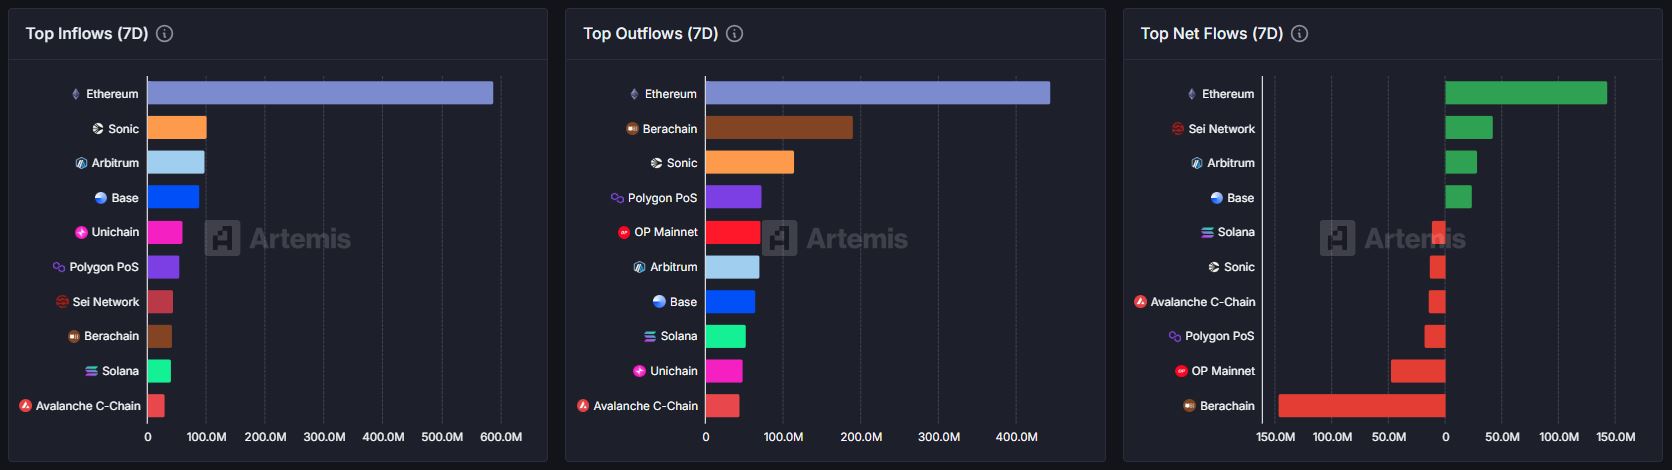
Task: Click the Ethereum logo in Top Inflows chart
Action: tap(76, 94)
